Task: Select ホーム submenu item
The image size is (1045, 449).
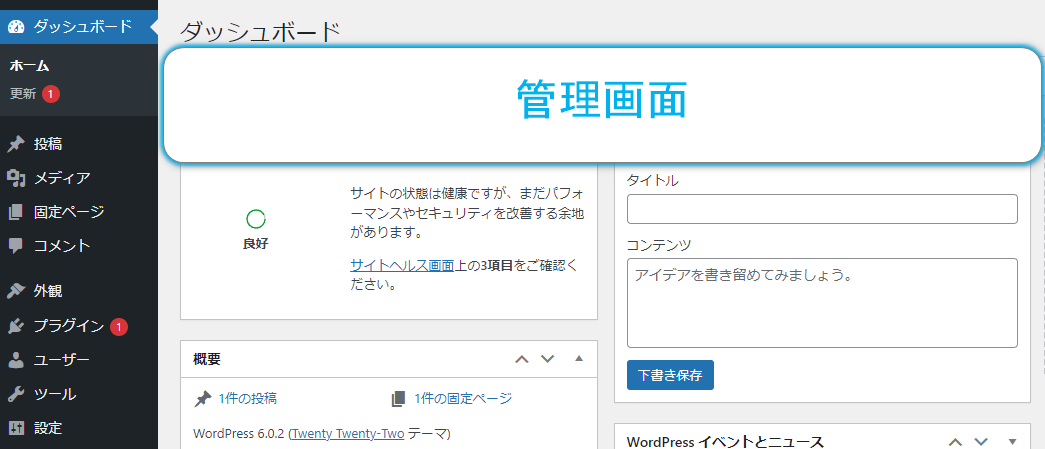Action: click(30, 66)
